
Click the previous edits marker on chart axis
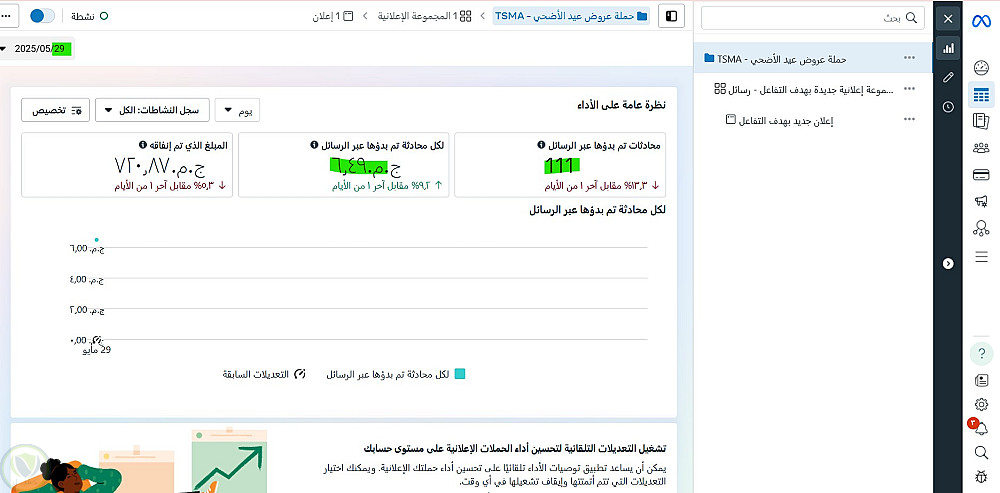pos(98,341)
